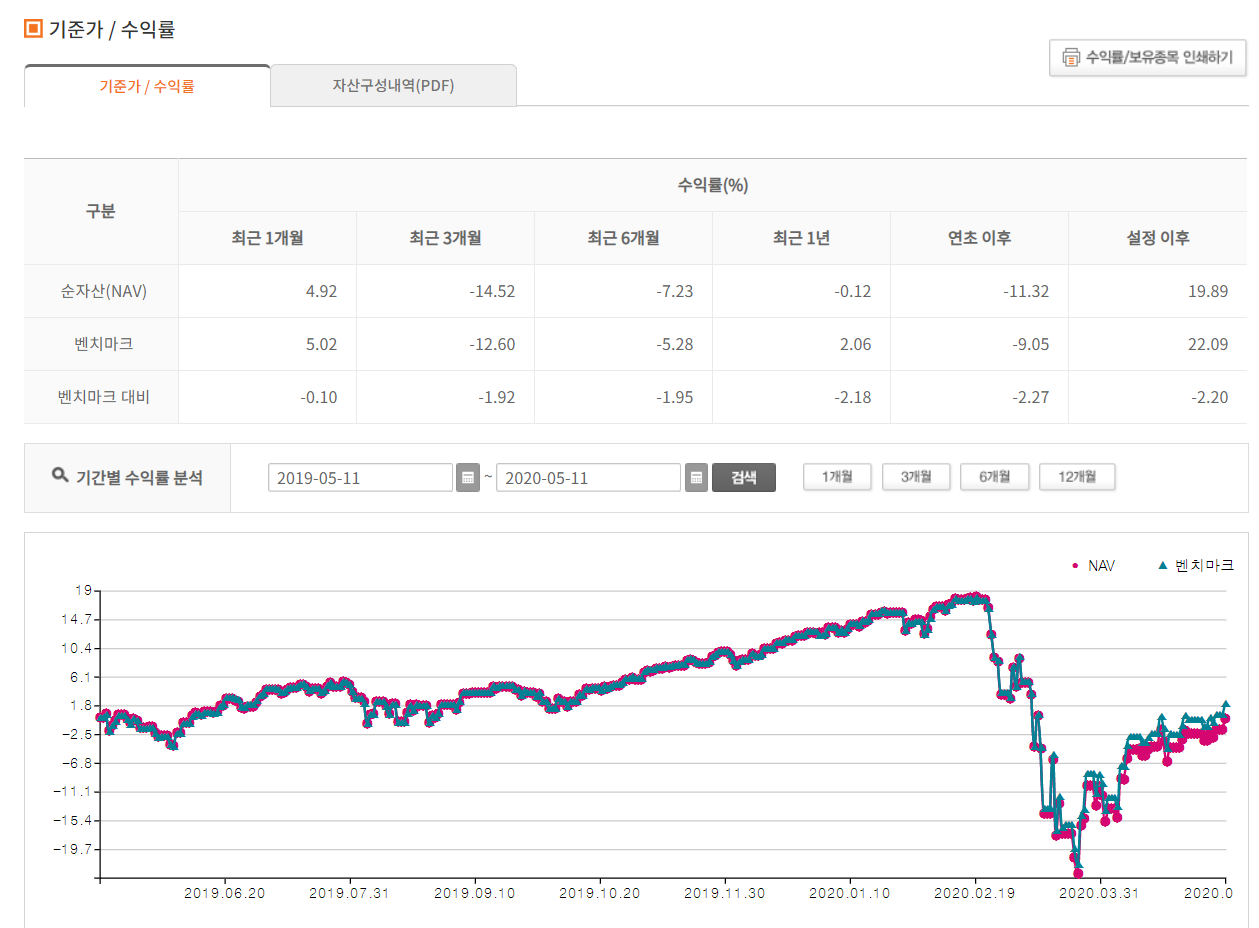
Task: Click the NAV since-inception value 19.89
Action: point(1207,292)
